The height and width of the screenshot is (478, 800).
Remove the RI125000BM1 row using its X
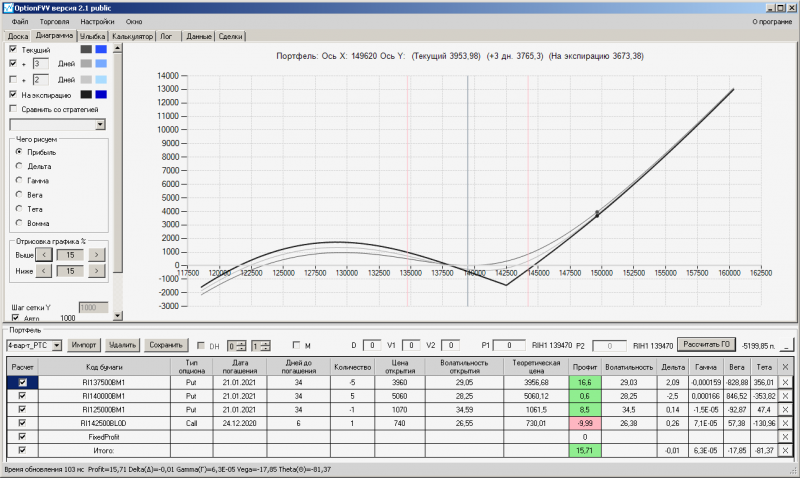(x=785, y=410)
